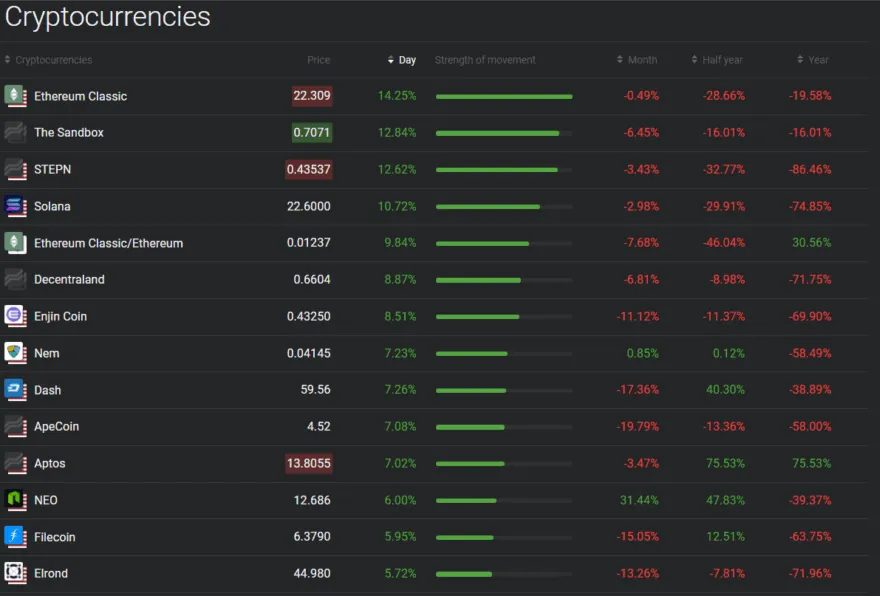The height and width of the screenshot is (596, 880).
Task: Open the STEPN link
Action: (52, 169)
